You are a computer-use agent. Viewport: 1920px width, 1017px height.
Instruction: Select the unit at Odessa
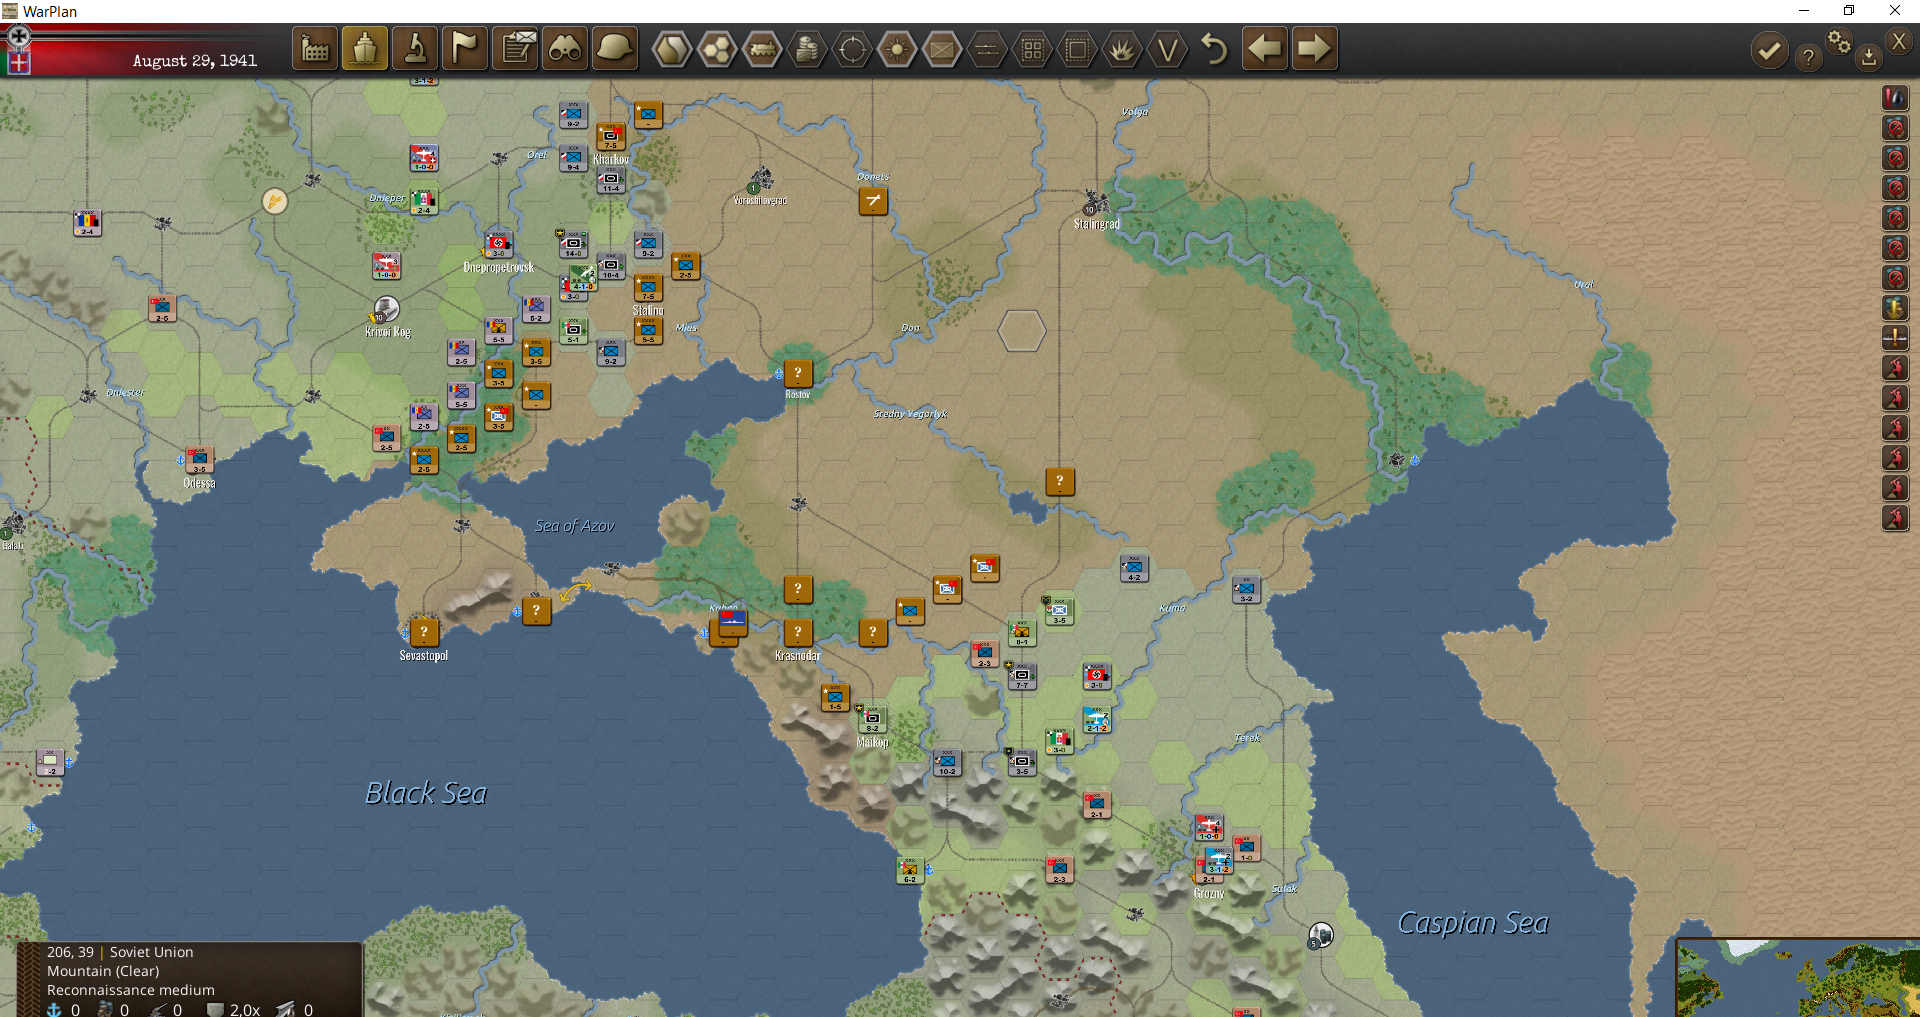(199, 459)
